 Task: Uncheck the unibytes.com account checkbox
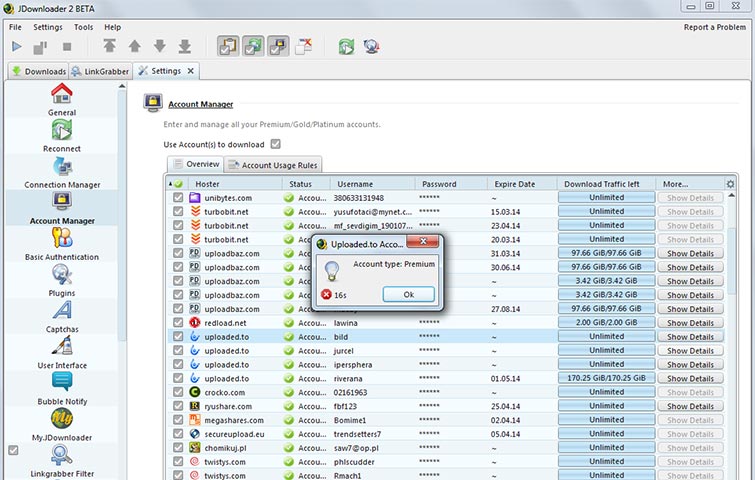click(178, 197)
